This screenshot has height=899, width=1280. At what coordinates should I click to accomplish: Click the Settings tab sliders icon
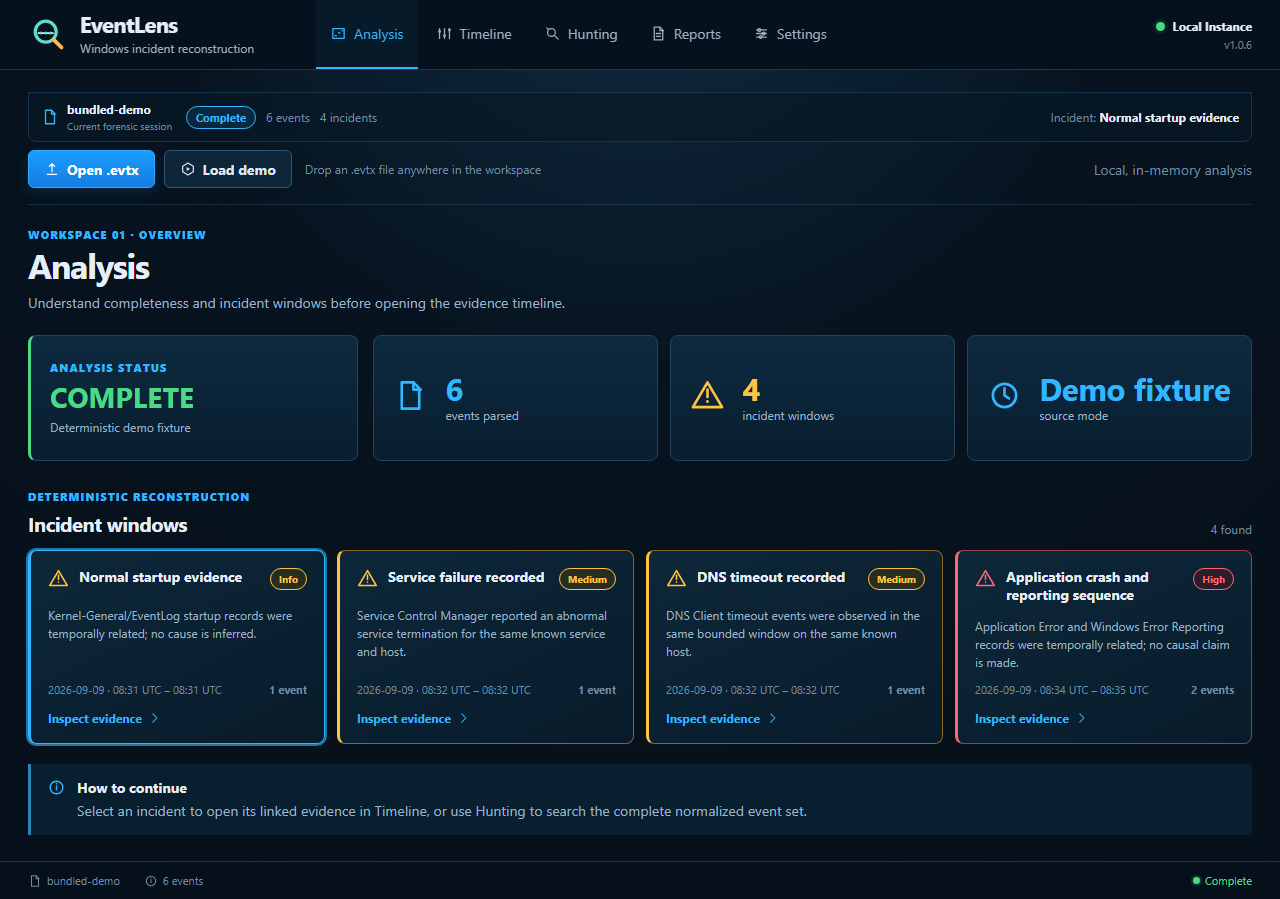click(x=761, y=34)
